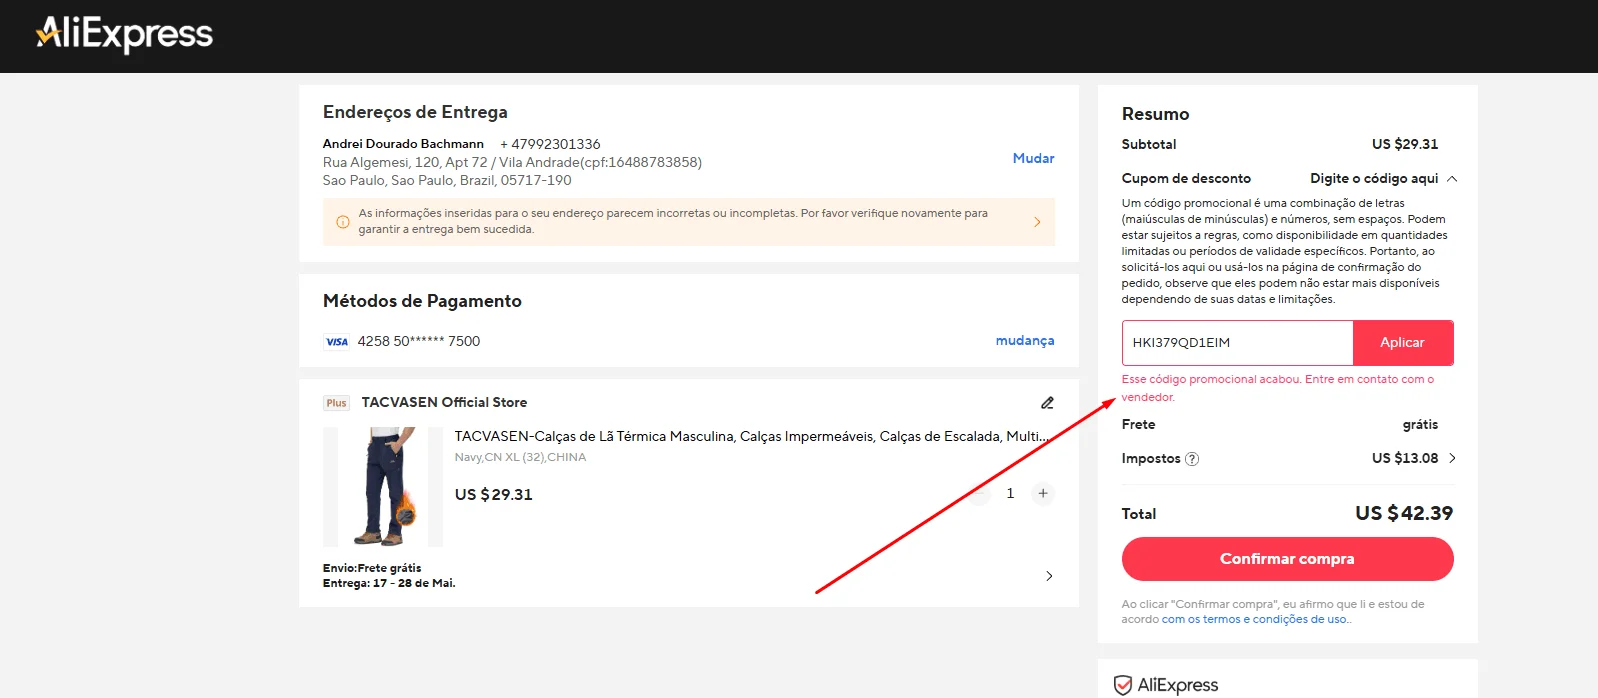Expand the Impostos details arrow
Viewport: 1598px width, 698px height.
point(1452,458)
